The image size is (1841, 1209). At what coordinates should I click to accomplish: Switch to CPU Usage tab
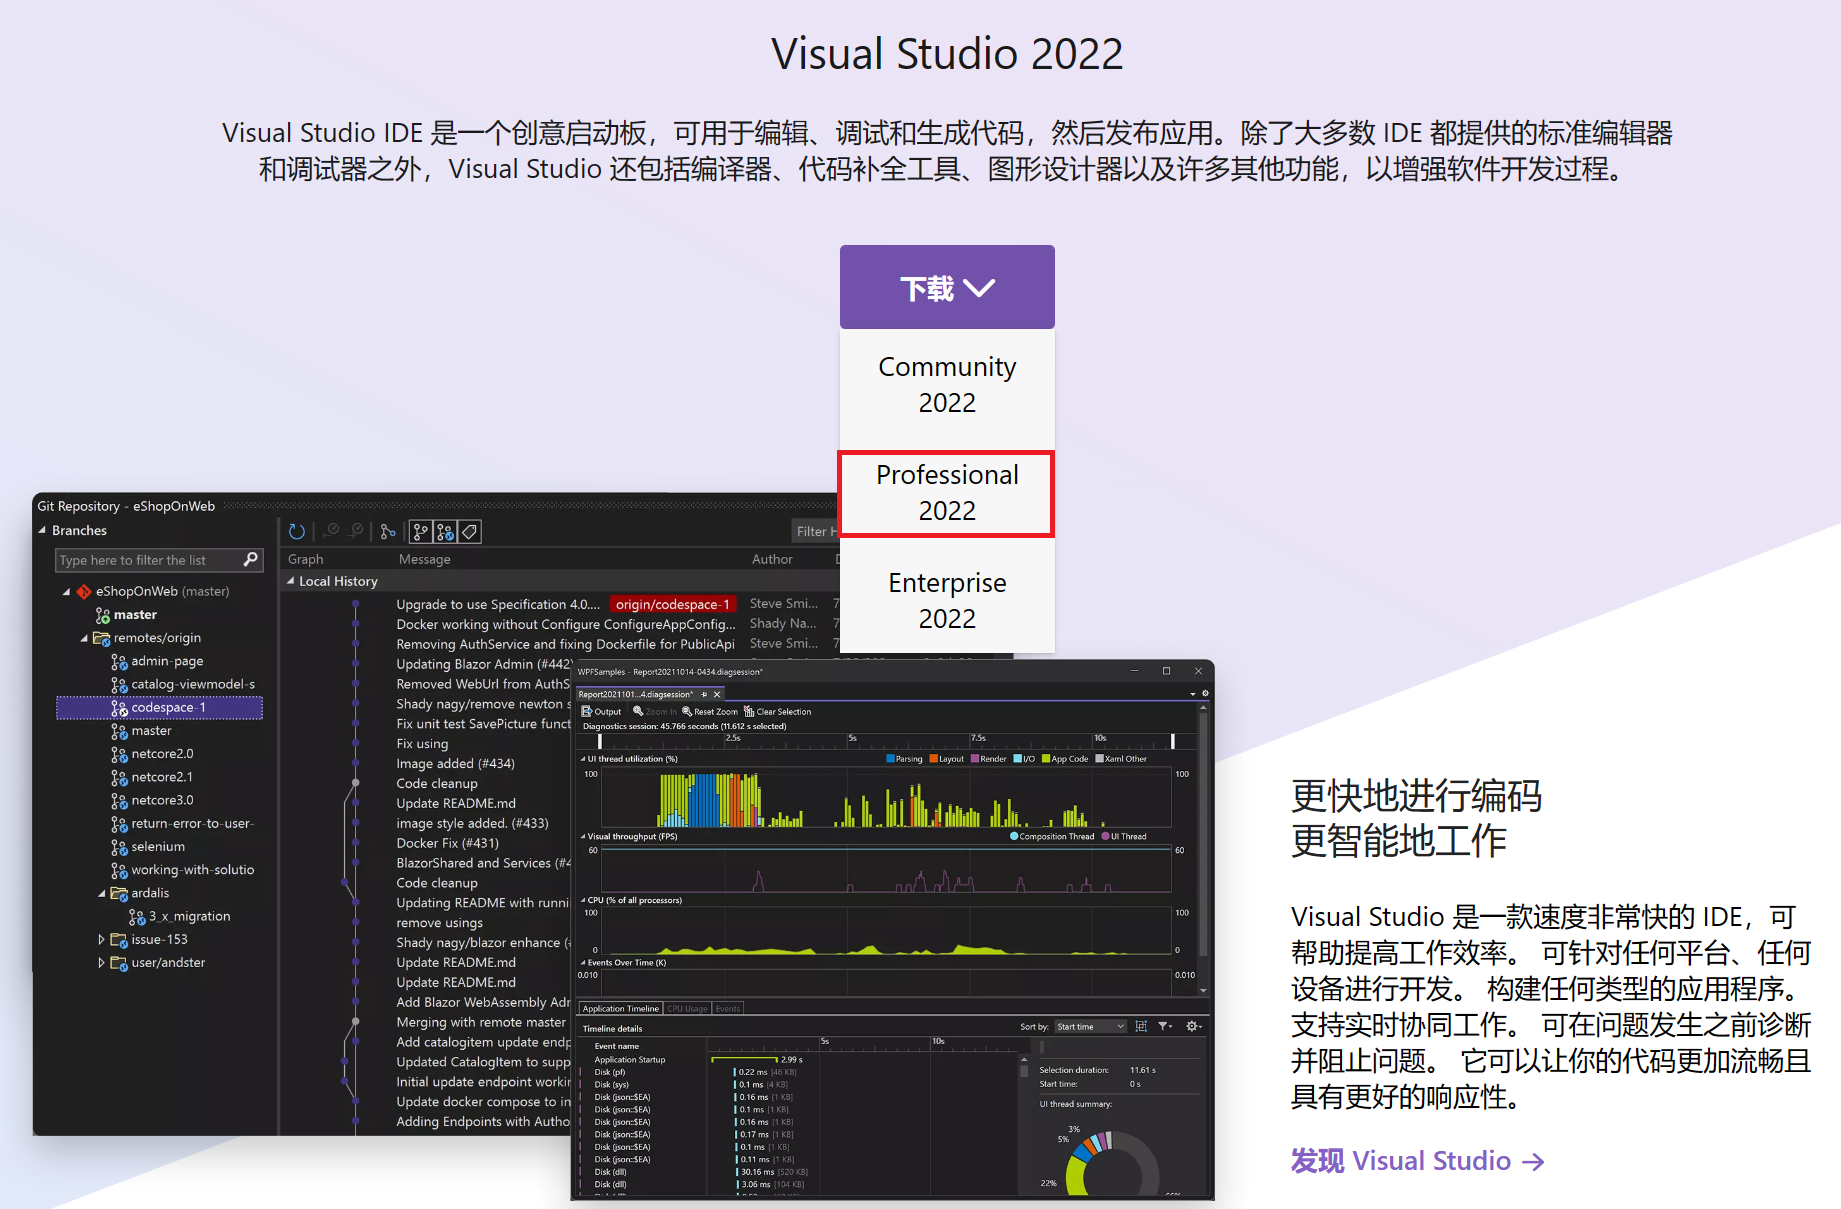pos(687,1009)
